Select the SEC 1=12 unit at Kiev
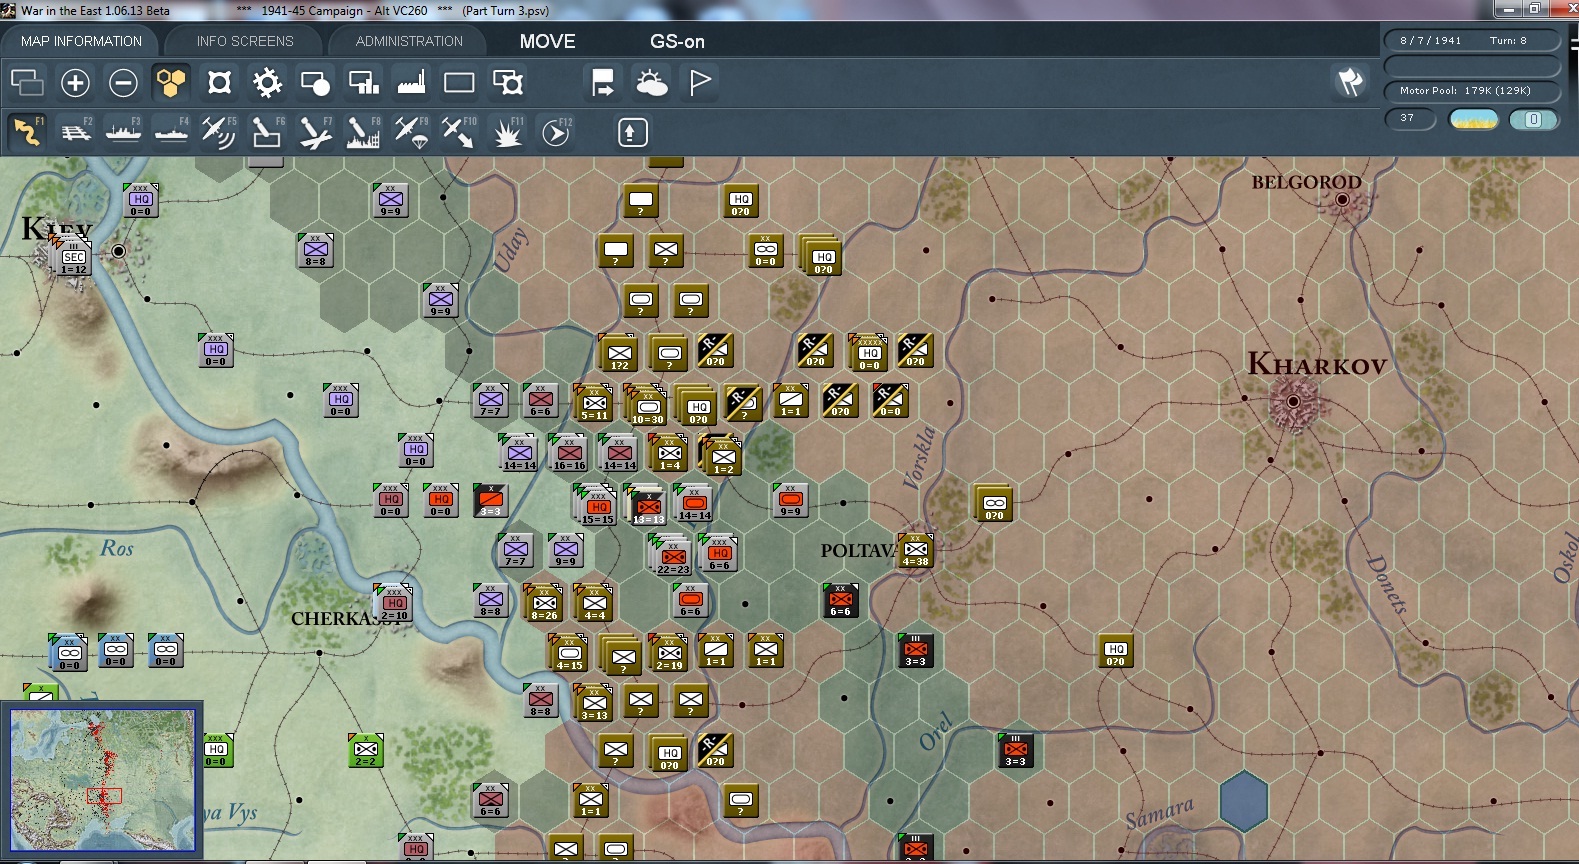1579x864 pixels. tap(73, 259)
